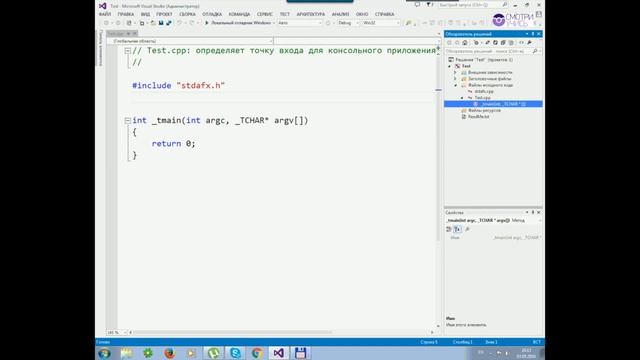Open the АНАЛИЗ menu
This screenshot has width=640, height=360.
click(340, 14)
